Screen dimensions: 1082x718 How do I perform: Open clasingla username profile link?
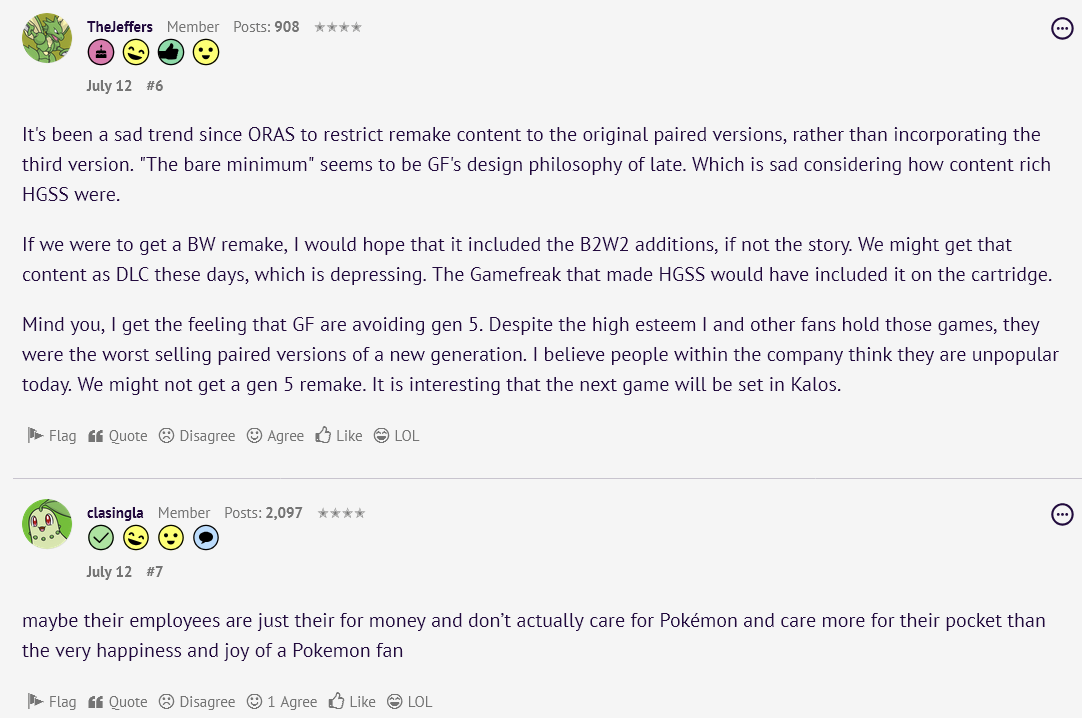point(116,513)
